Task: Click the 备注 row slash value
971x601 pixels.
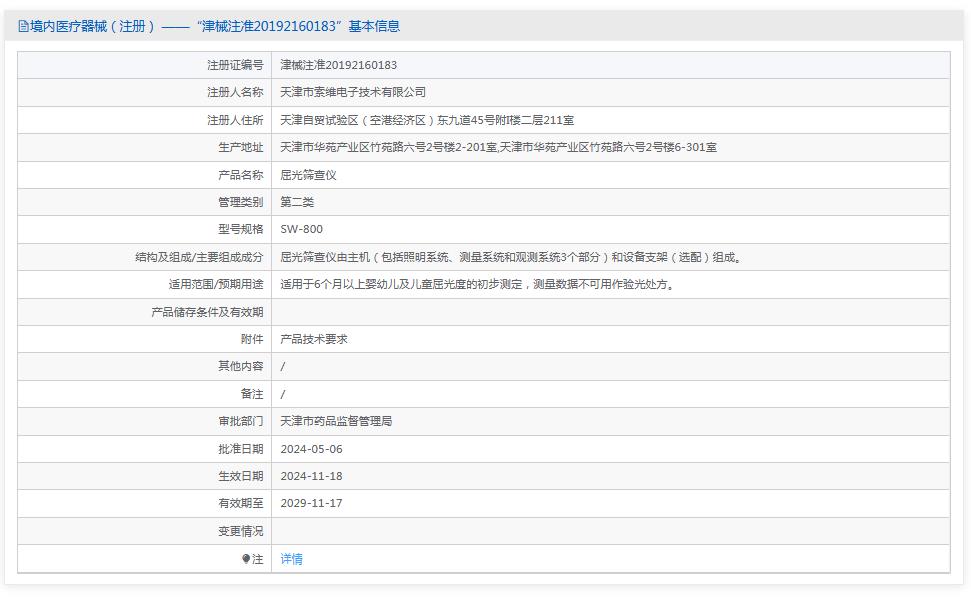Action: pyautogui.click(x=284, y=393)
